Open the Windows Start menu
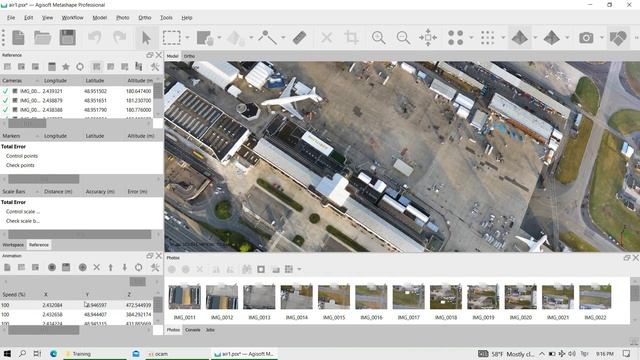The width and height of the screenshot is (640, 360). click(x=7, y=353)
